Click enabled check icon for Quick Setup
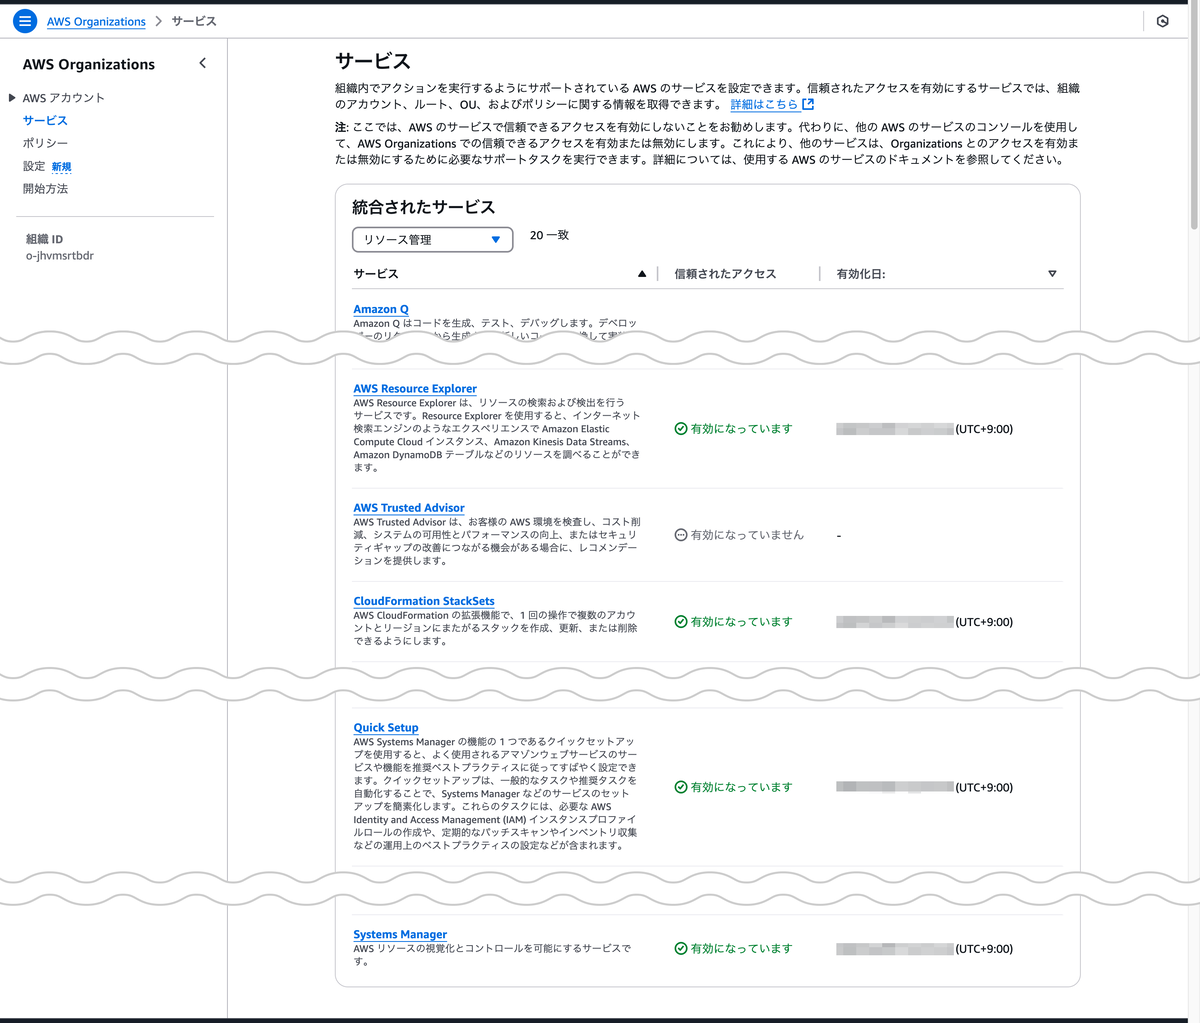The width and height of the screenshot is (1200, 1023). (x=681, y=788)
